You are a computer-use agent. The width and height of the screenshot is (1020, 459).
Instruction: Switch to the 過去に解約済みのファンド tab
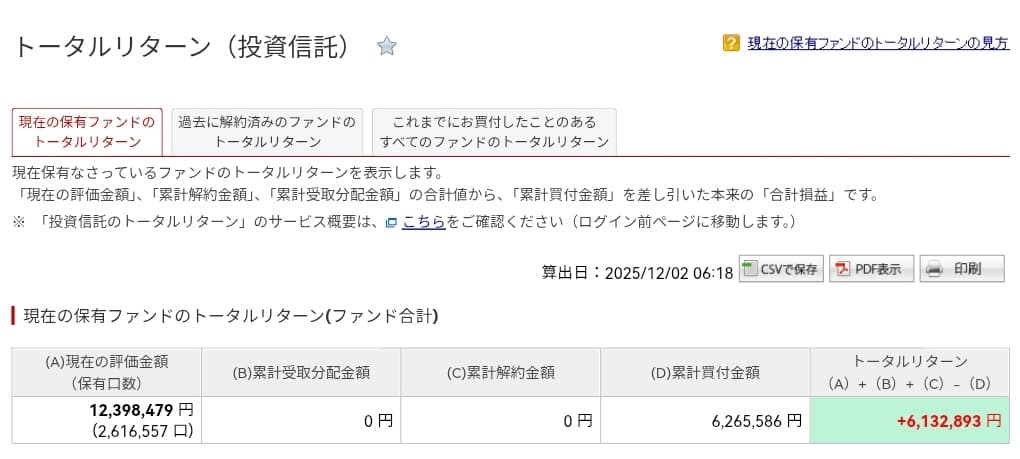[266, 132]
